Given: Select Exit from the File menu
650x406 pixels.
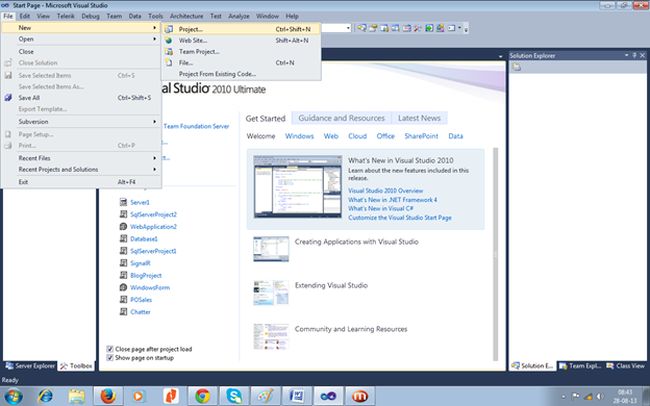Looking at the screenshot, I should 24,182.
